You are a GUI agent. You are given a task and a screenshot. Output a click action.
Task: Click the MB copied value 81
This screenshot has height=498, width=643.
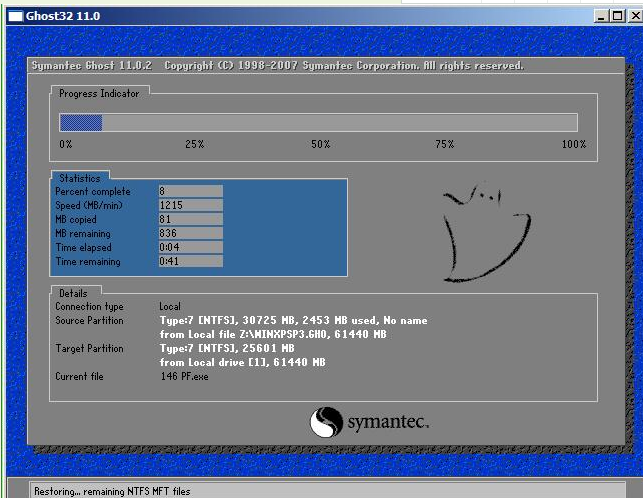(x=191, y=219)
